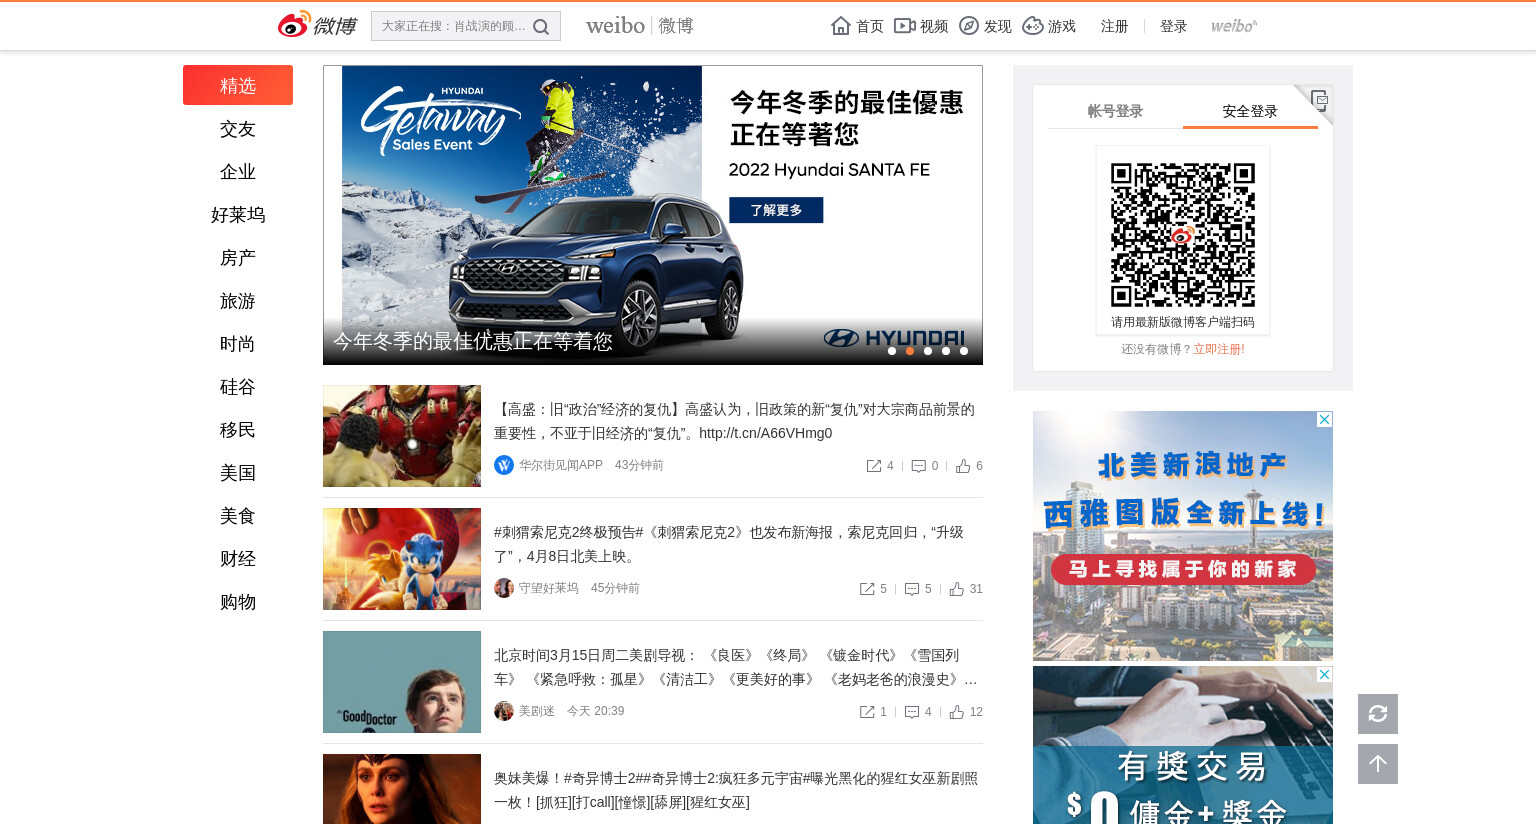Click 华尔街见闻APP avatar icon
This screenshot has height=824, width=1536.
point(504,465)
